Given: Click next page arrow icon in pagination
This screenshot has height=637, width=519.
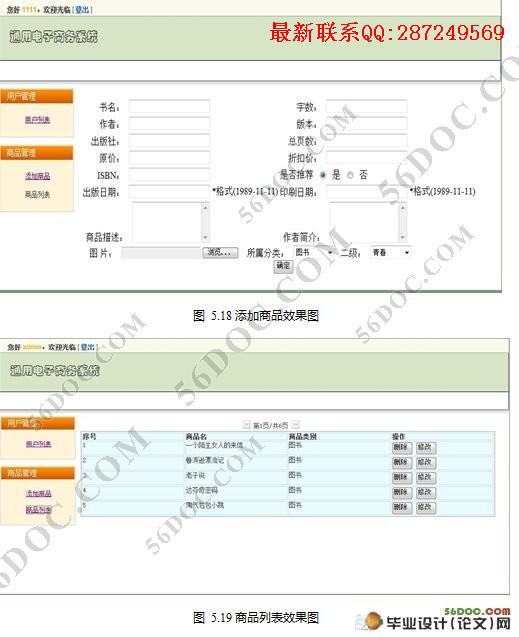Looking at the screenshot, I should click(x=296, y=425).
